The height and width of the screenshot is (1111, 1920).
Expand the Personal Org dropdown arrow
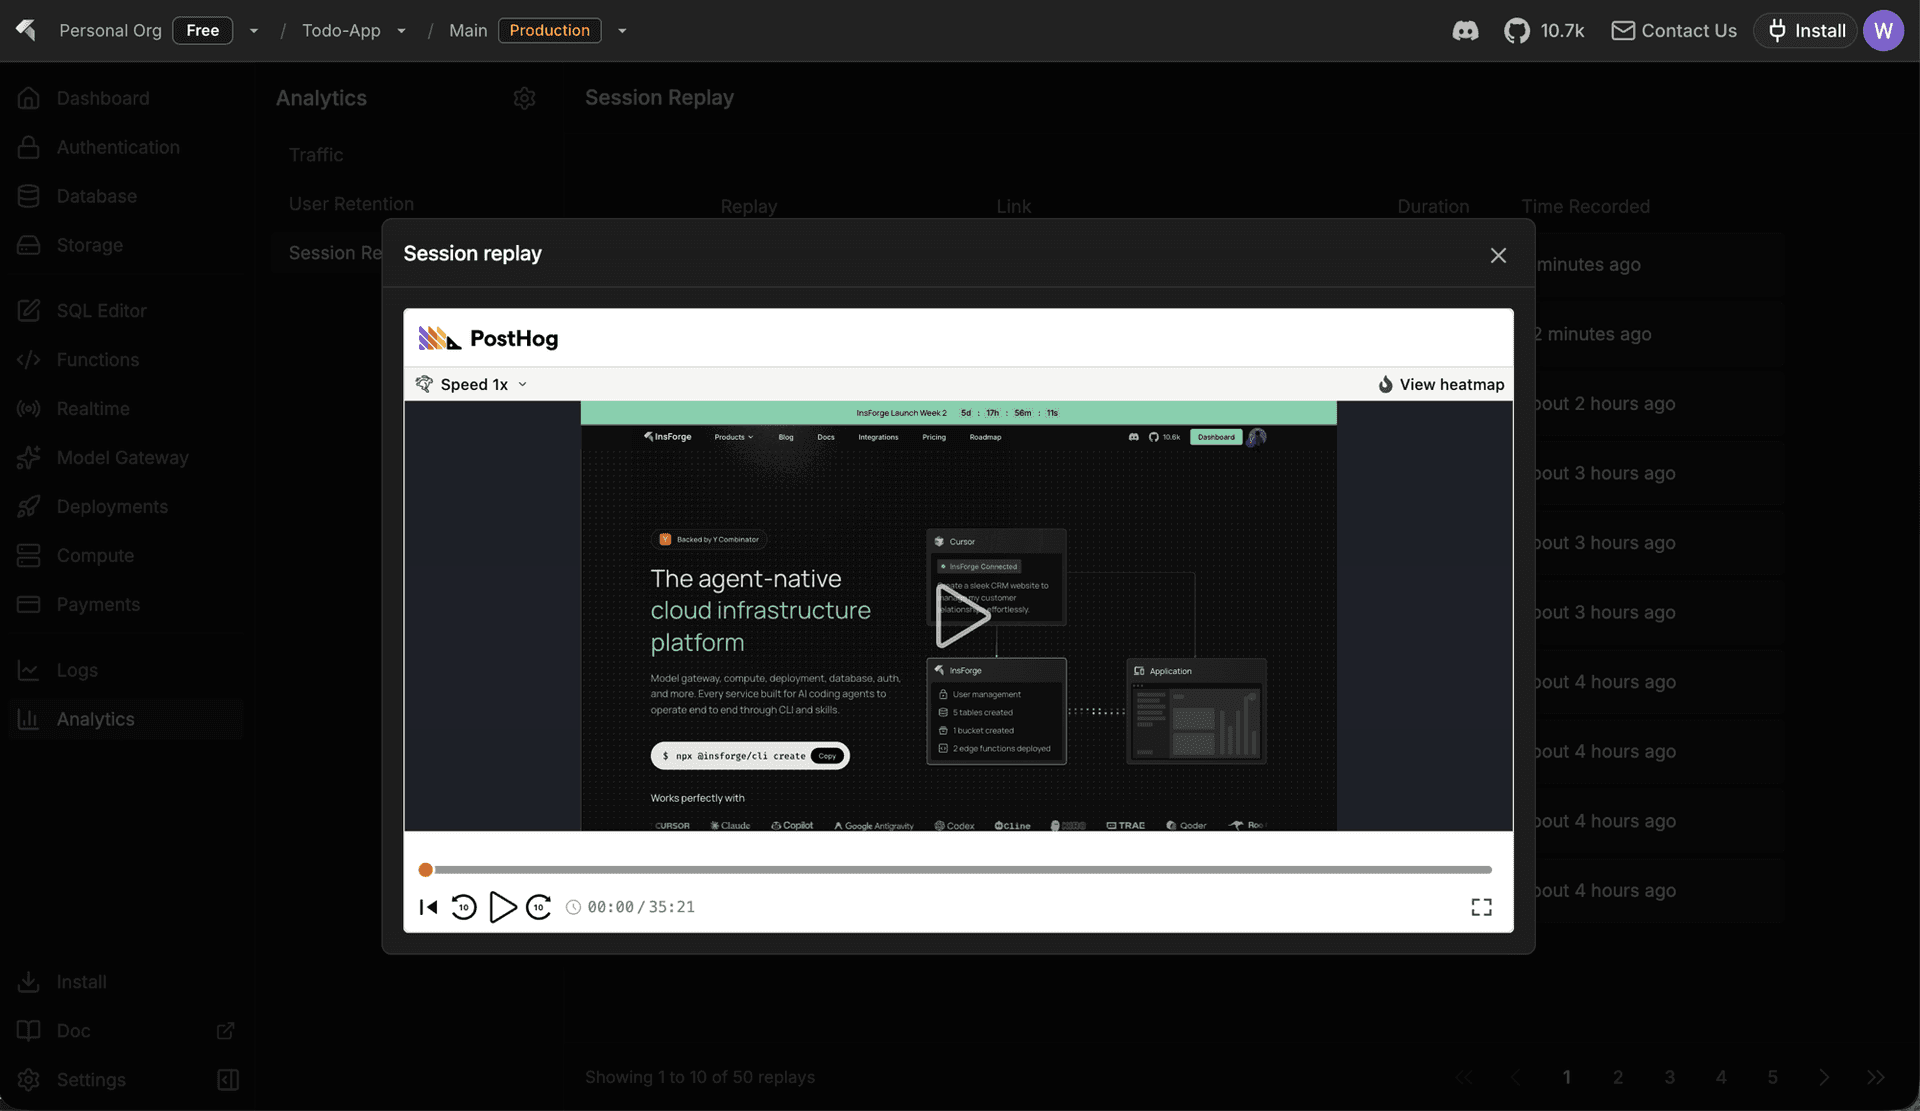click(254, 31)
